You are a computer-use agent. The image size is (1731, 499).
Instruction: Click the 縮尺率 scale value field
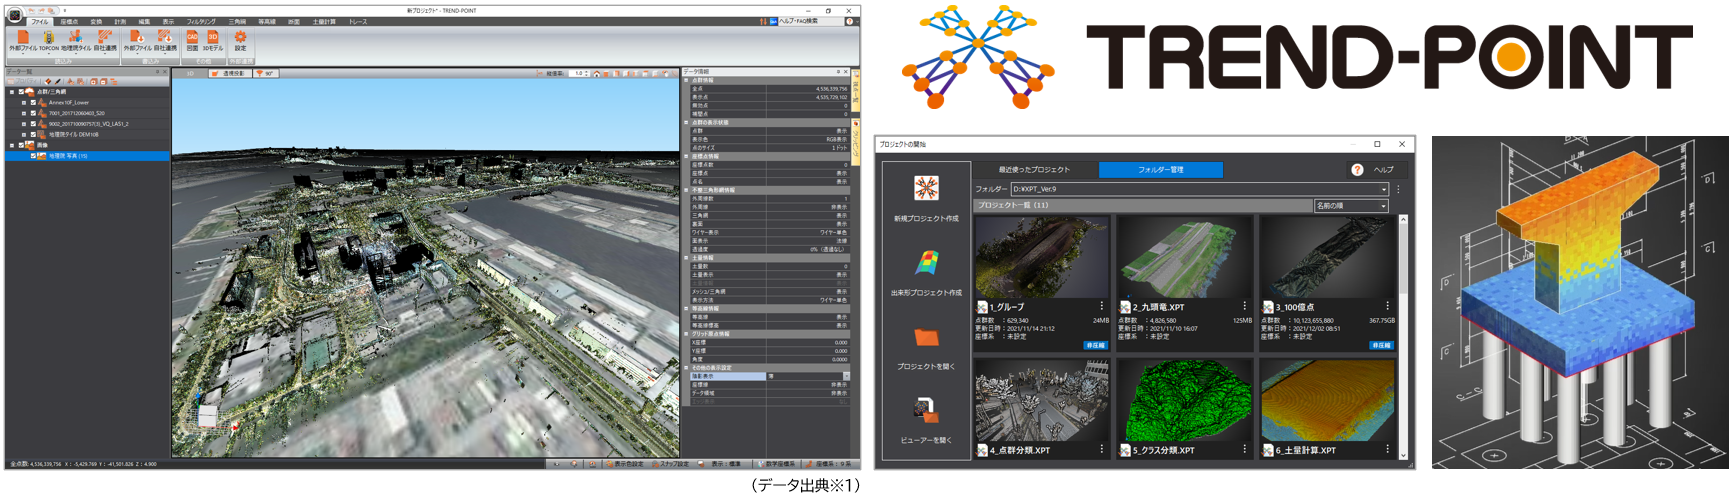[578, 73]
